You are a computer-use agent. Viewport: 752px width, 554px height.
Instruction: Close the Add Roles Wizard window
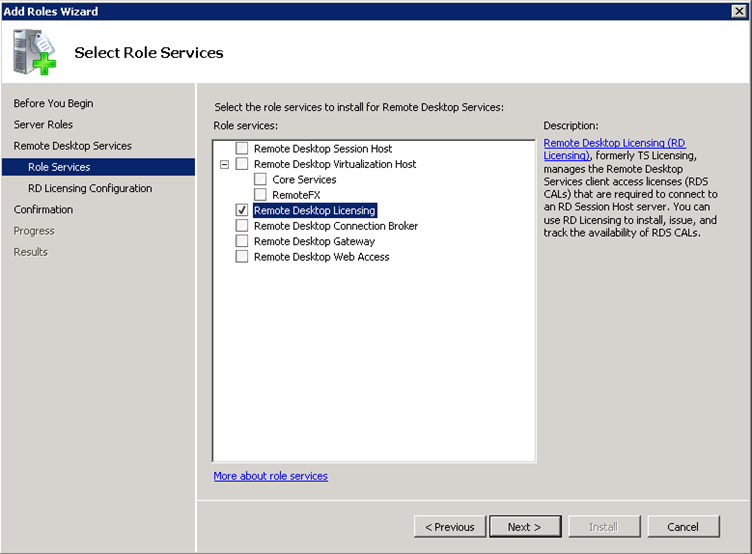coord(739,11)
